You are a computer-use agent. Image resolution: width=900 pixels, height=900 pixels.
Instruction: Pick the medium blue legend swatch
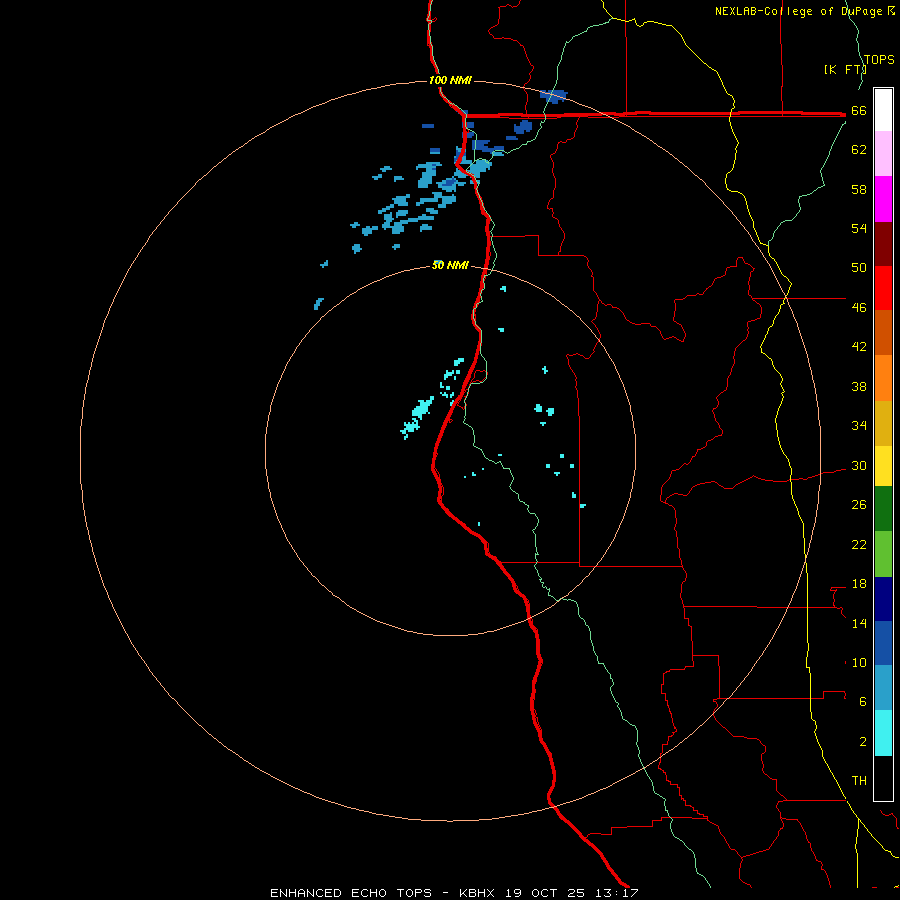click(883, 643)
